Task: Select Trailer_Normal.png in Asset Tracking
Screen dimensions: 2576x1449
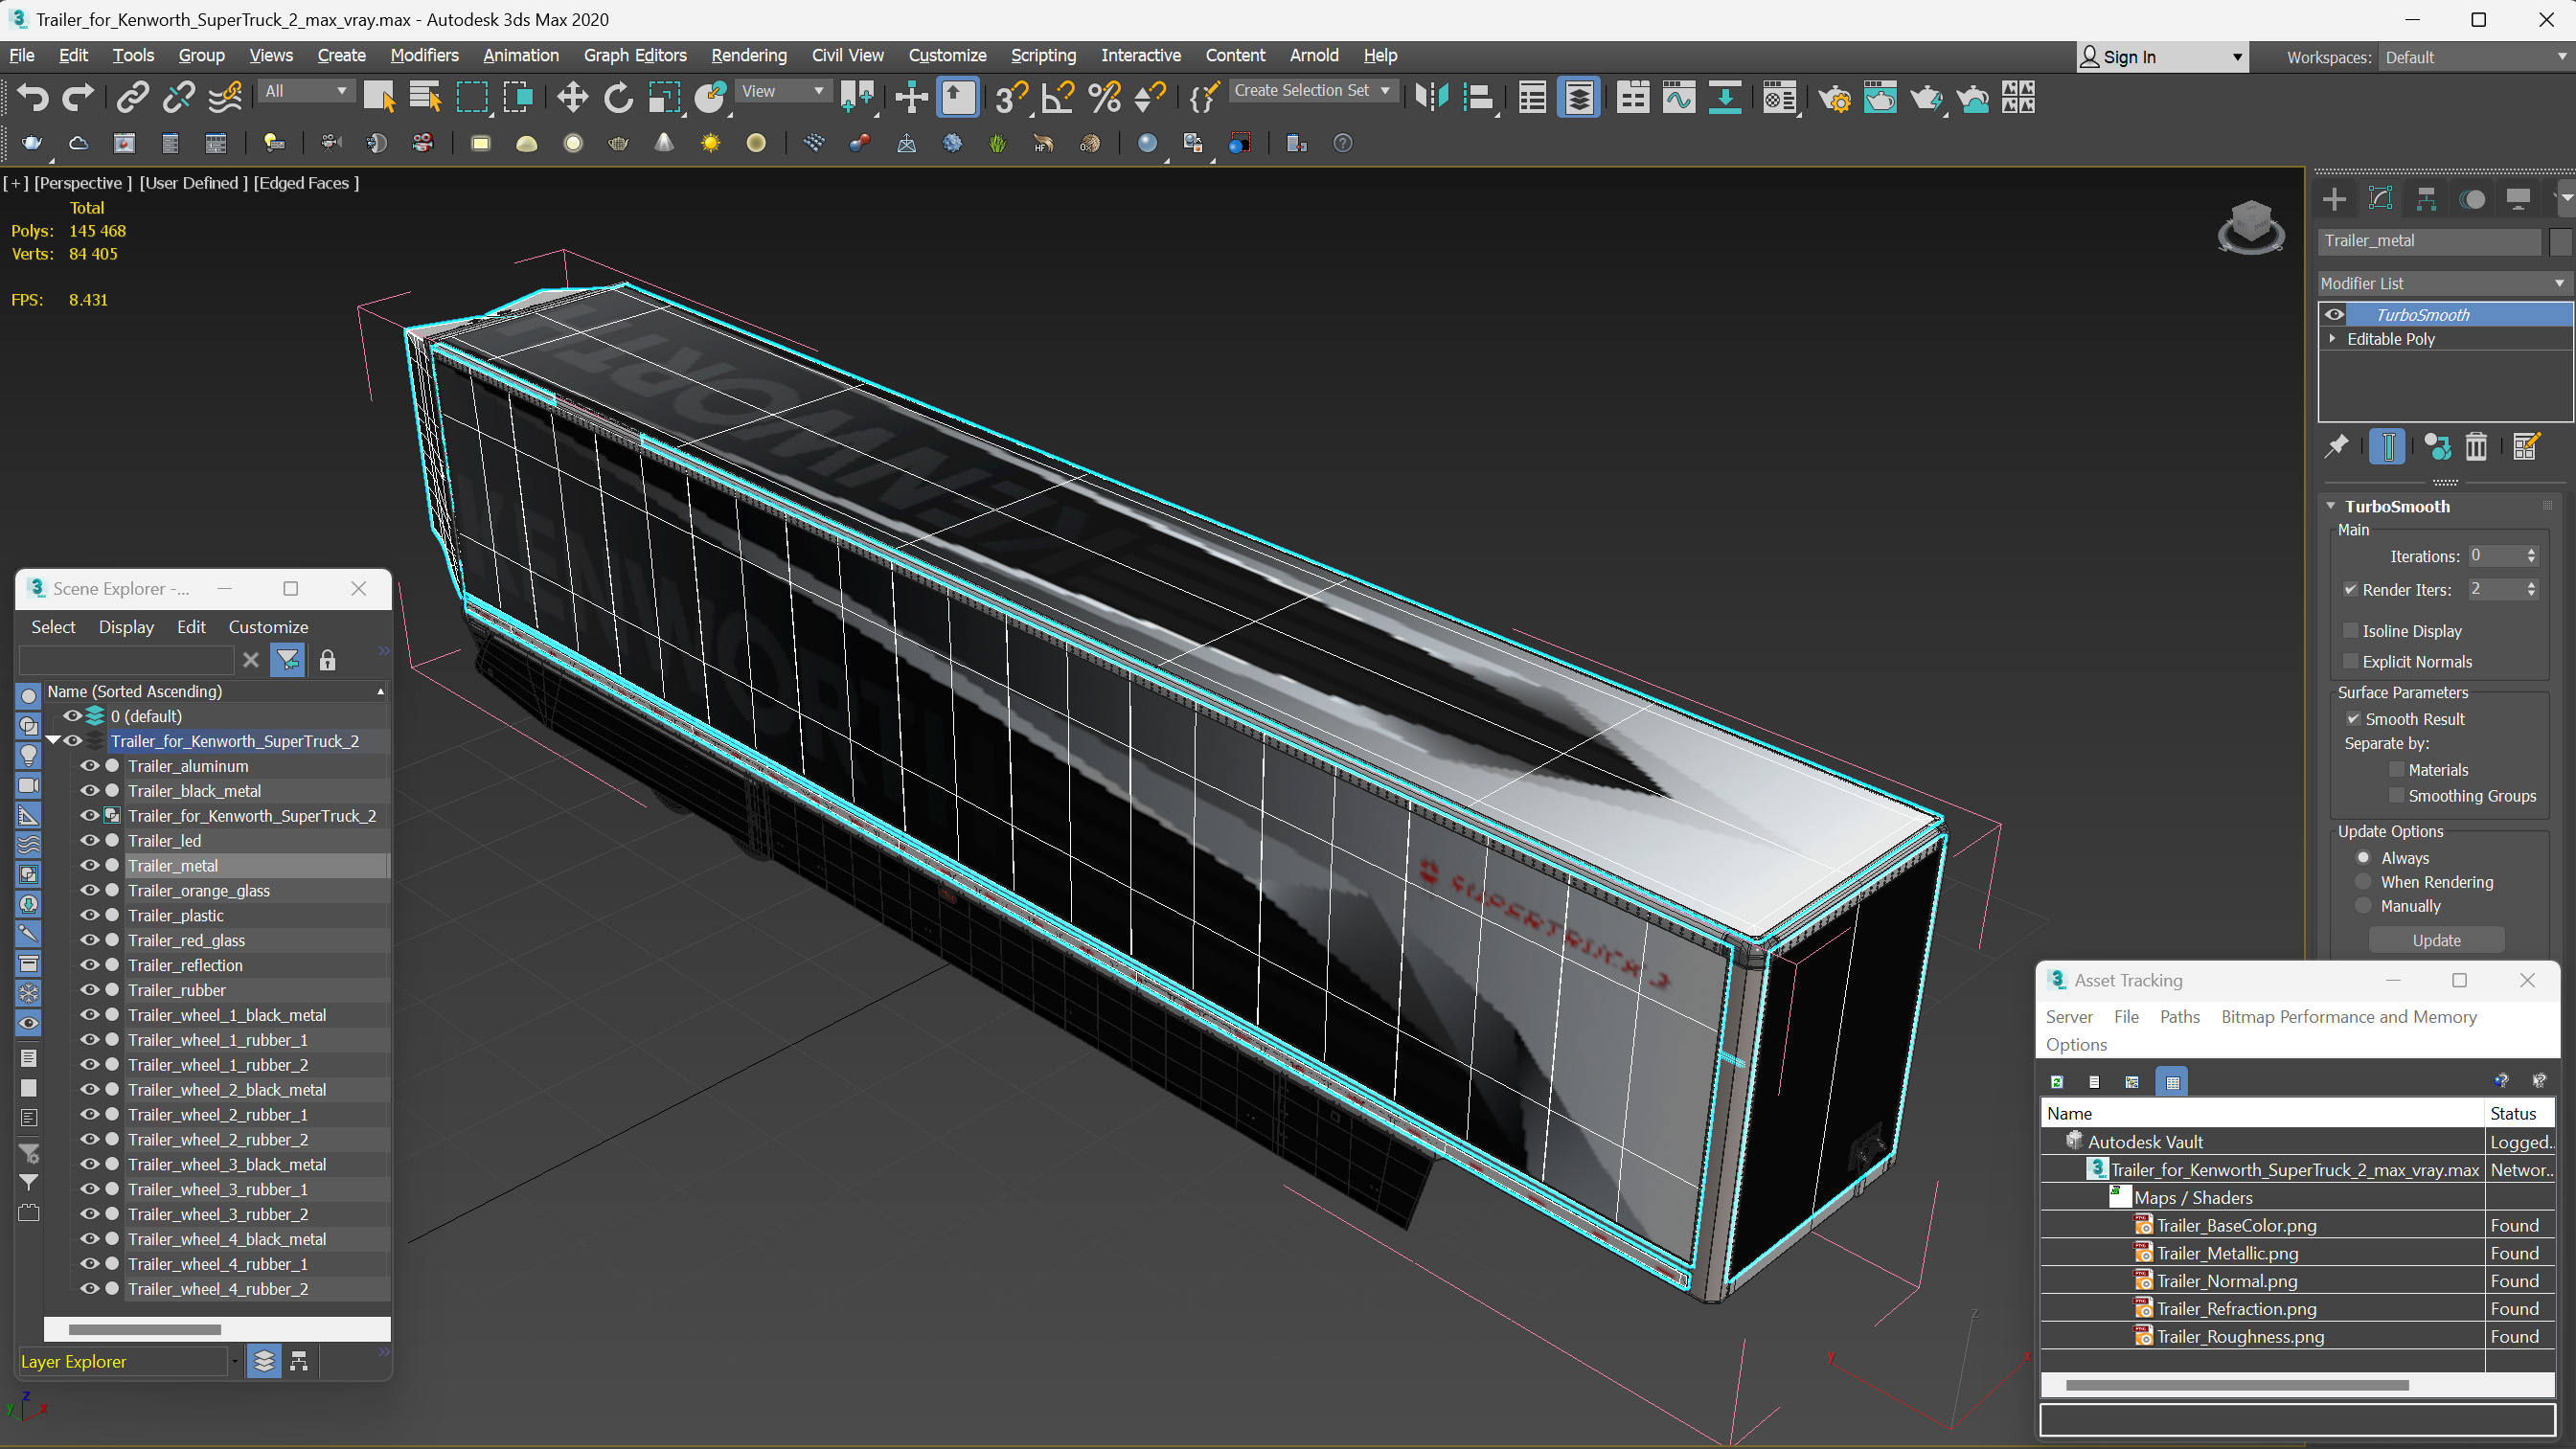Action: click(x=2226, y=1281)
